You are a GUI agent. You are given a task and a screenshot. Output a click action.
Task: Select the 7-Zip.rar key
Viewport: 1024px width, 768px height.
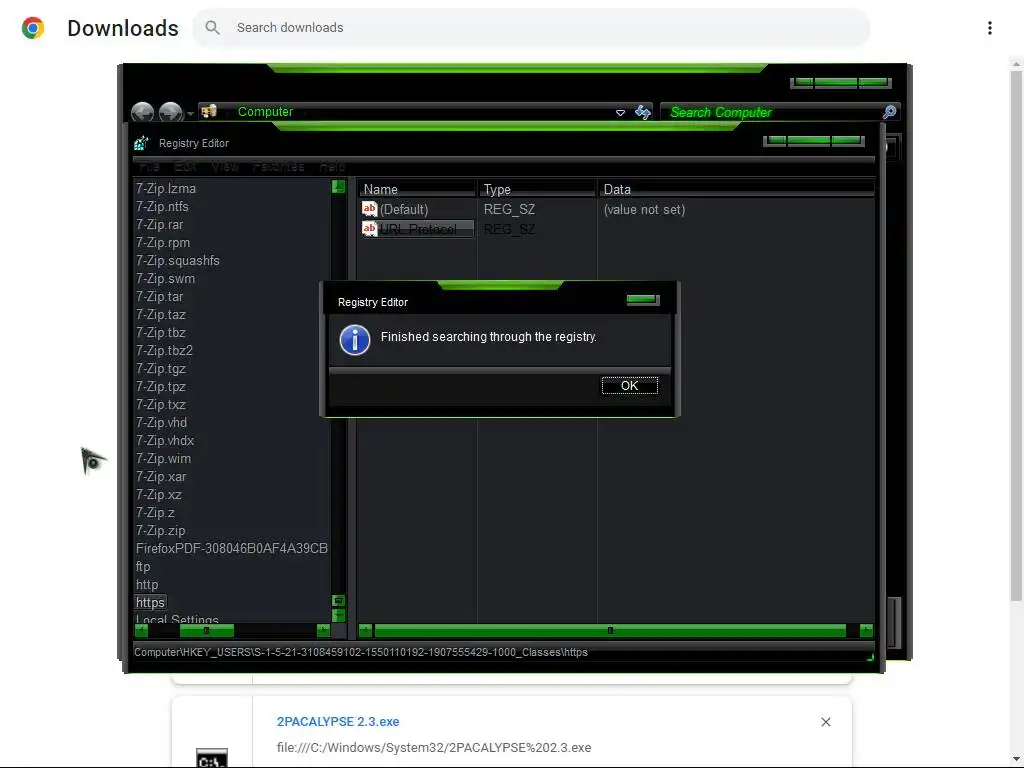pyautogui.click(x=159, y=225)
